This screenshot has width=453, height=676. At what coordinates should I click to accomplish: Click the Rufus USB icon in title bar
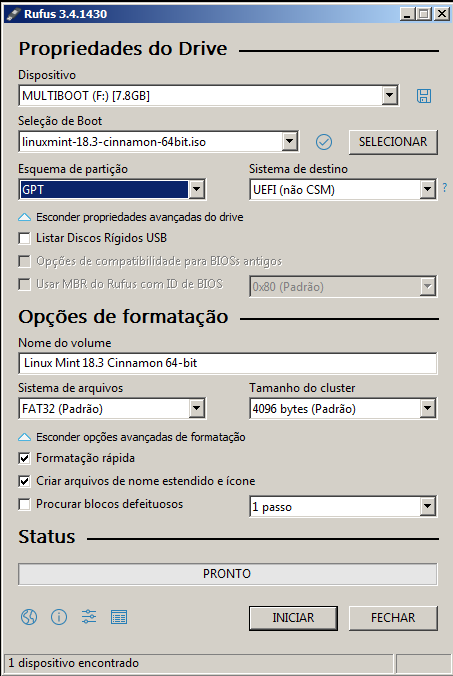[12, 14]
